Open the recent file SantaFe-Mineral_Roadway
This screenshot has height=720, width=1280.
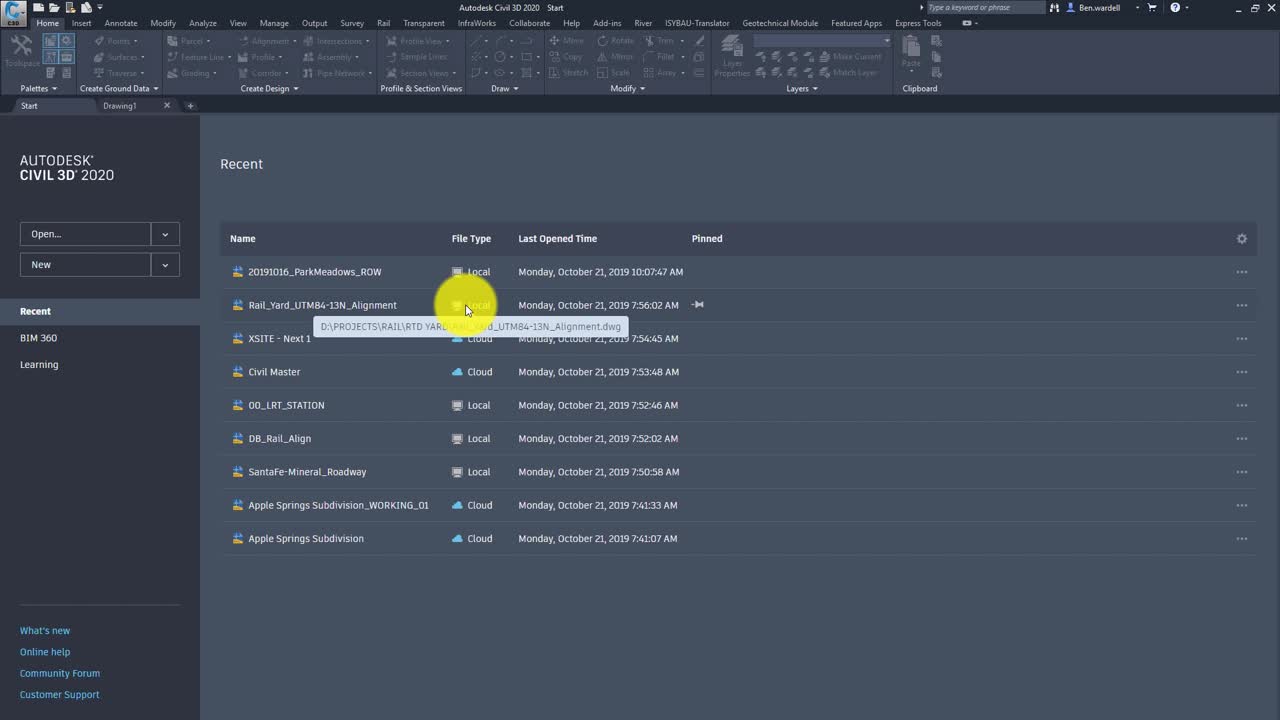pyautogui.click(x=307, y=472)
